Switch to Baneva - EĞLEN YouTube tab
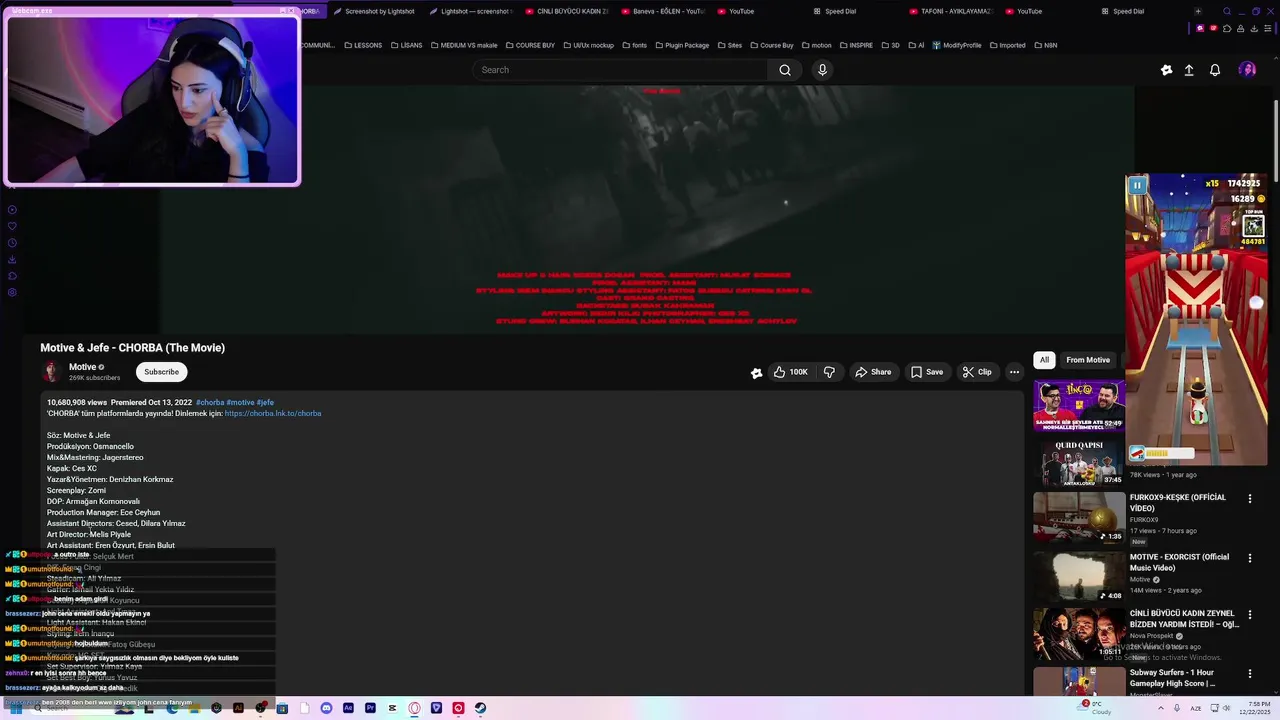The width and height of the screenshot is (1280, 720). click(x=662, y=11)
